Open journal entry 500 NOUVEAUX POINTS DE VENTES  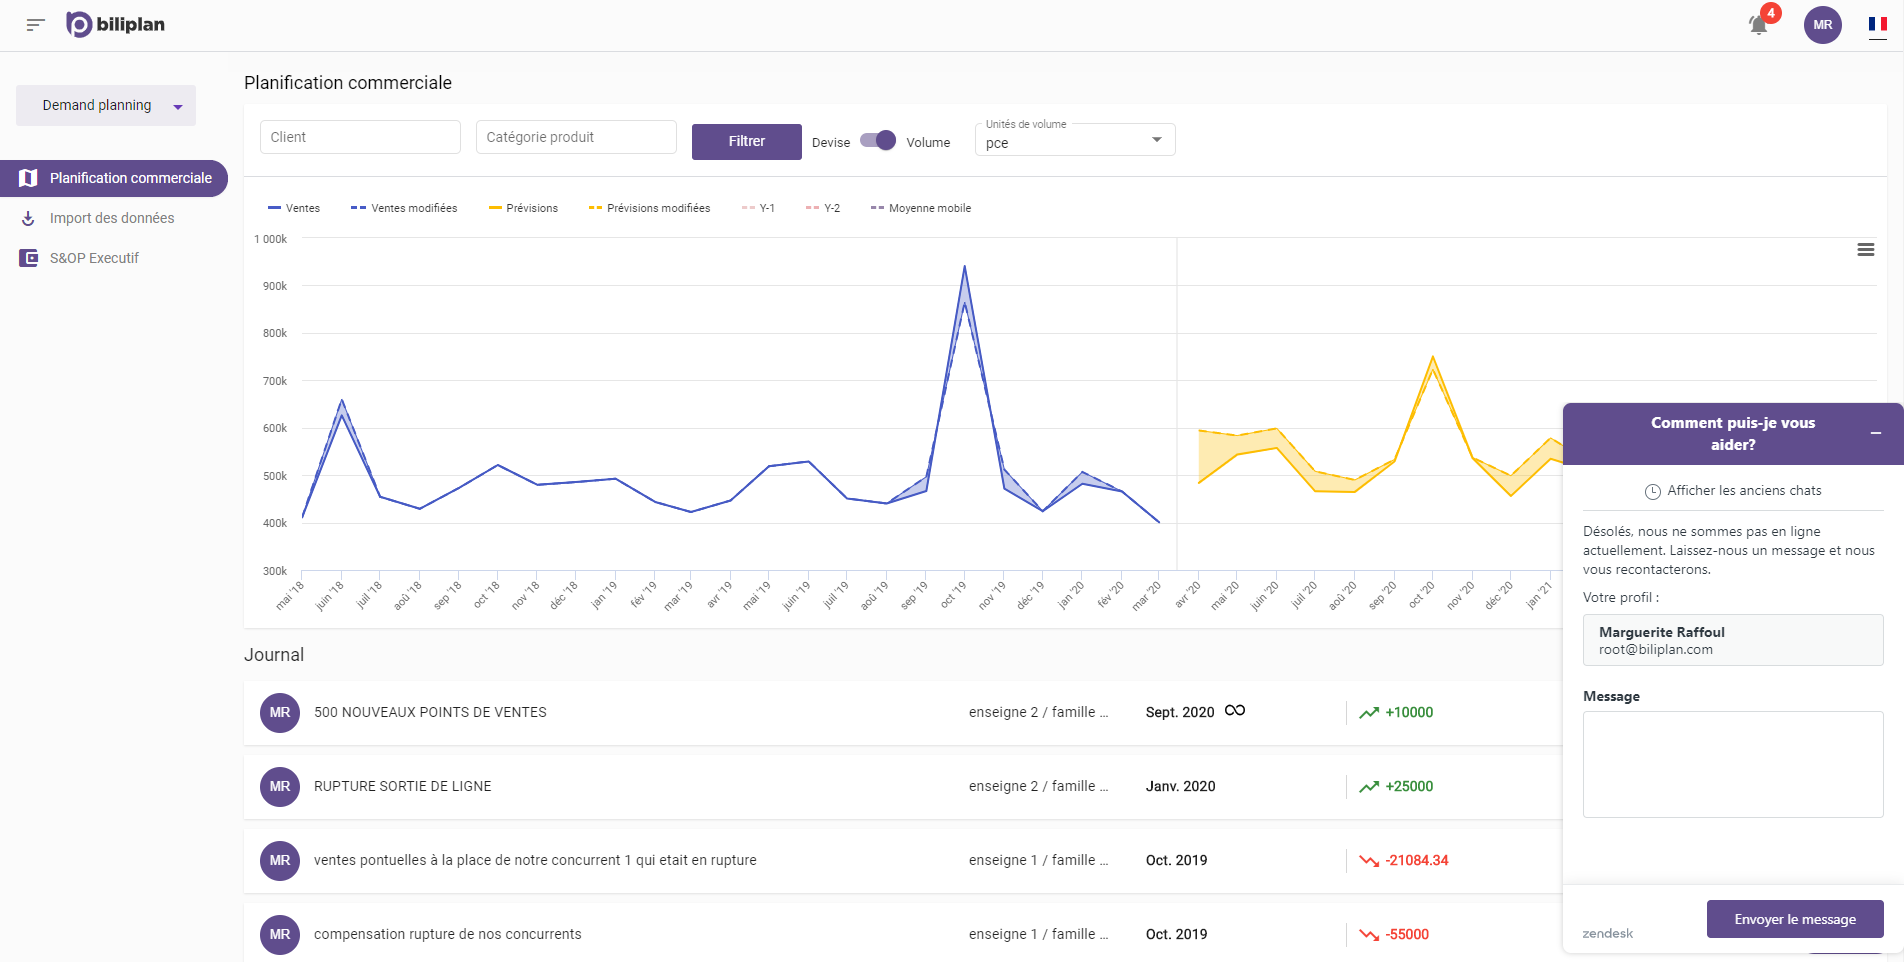coord(430,713)
